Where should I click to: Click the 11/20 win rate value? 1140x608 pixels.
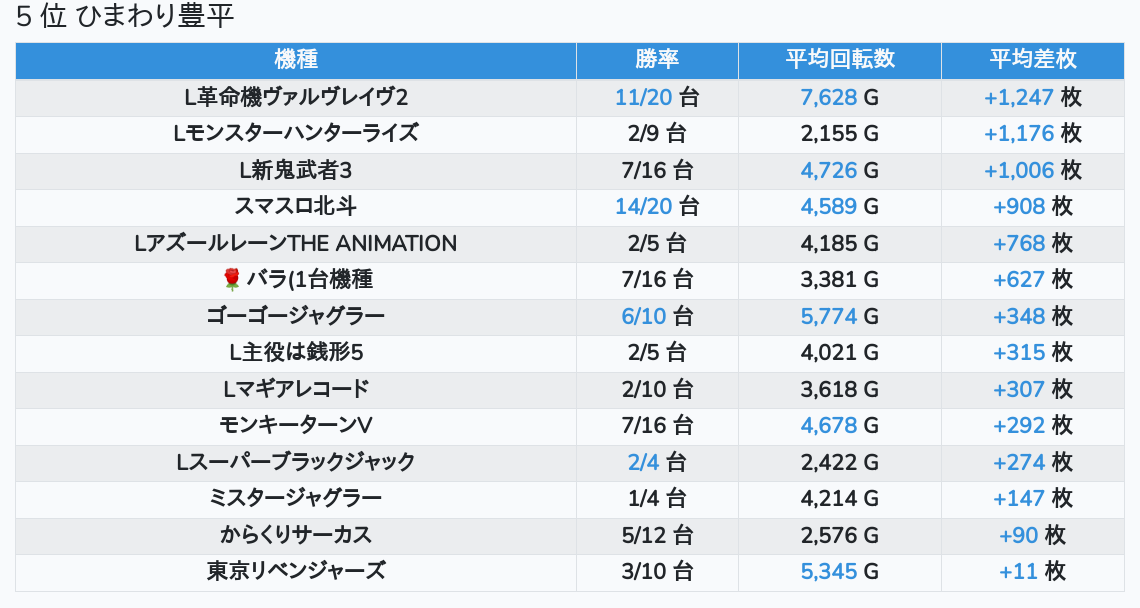click(643, 97)
